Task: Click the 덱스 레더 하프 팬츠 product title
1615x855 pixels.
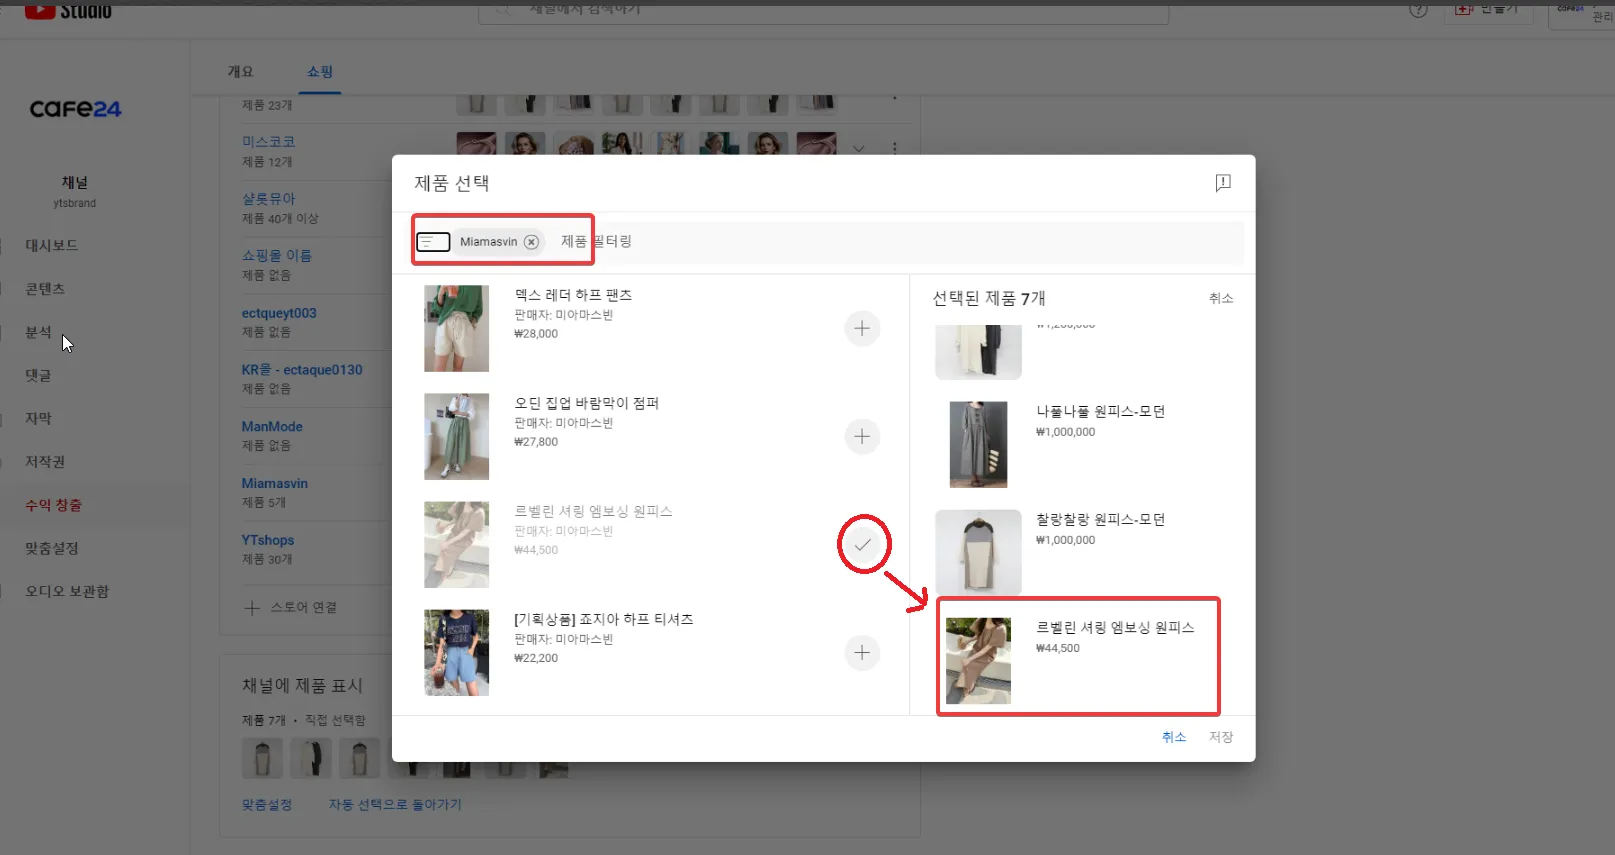Action: tap(573, 295)
